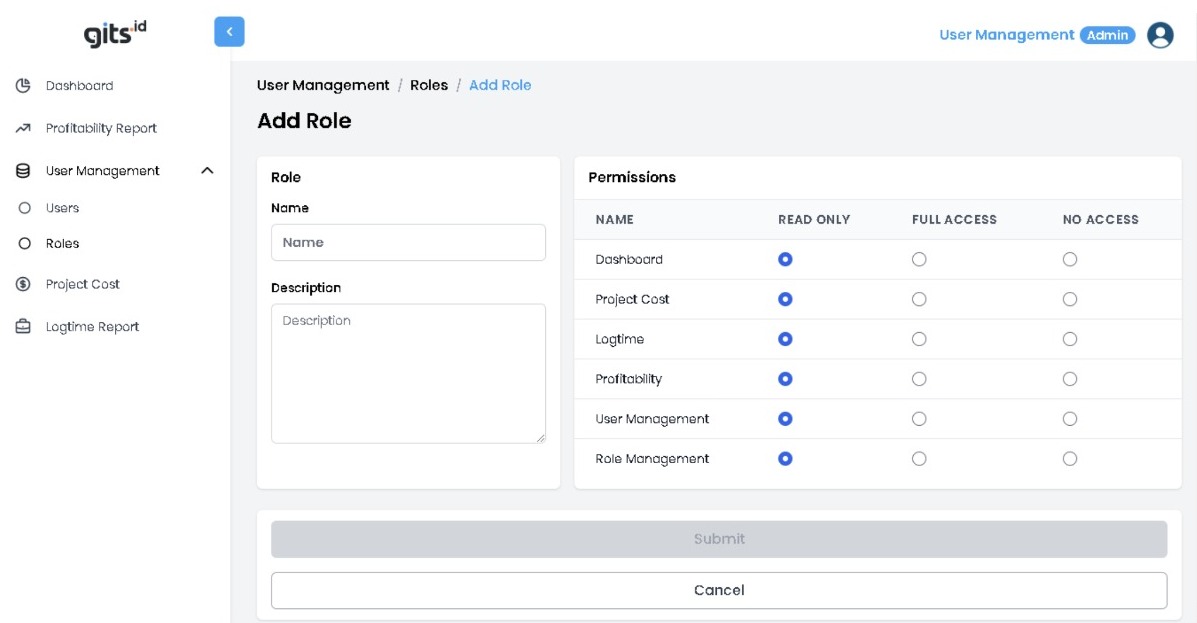The width and height of the screenshot is (1197, 623).
Task: Select Read Only for Profitability
Action: pos(785,379)
